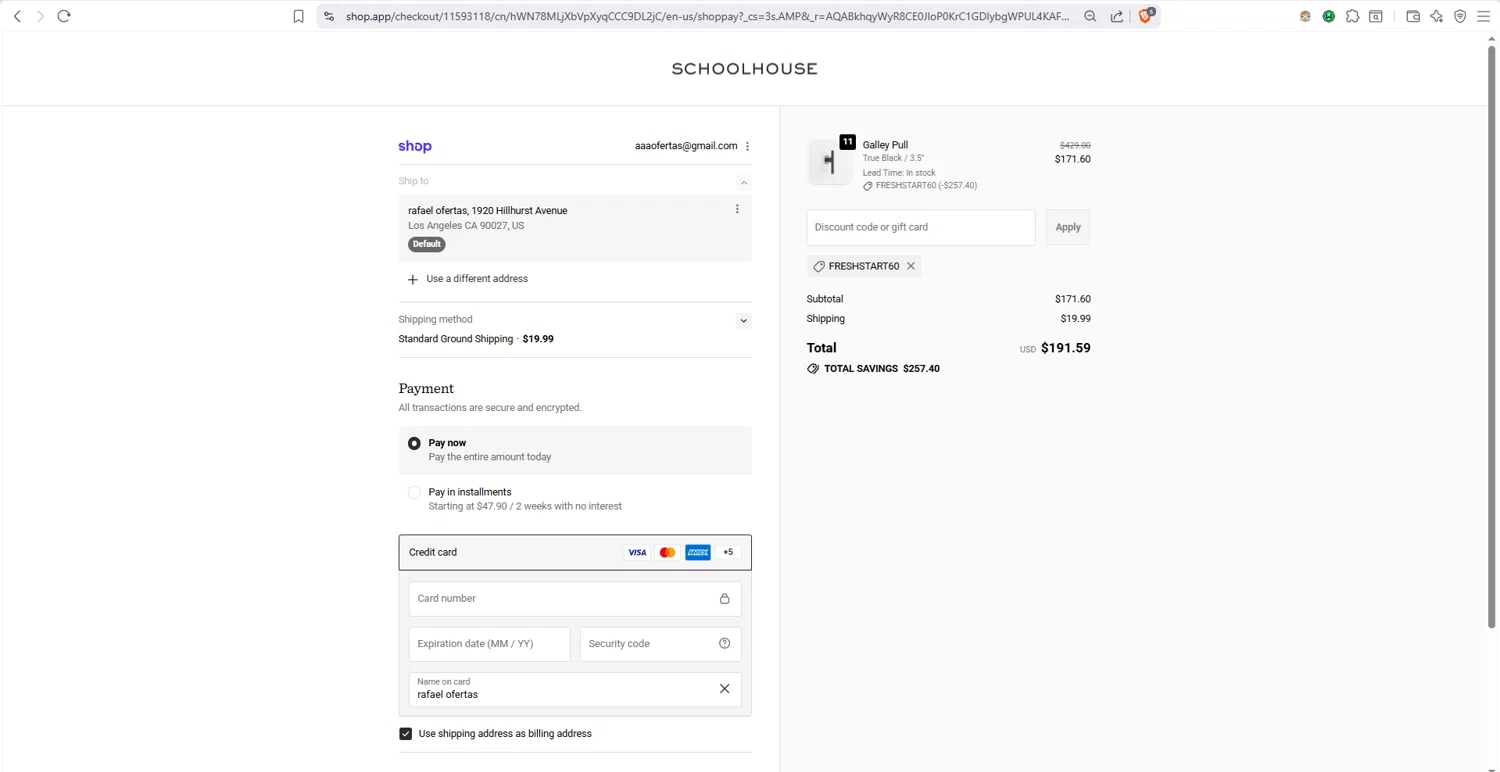1500x772 pixels.
Task: Click the Apply discount button
Action: 1067,227
